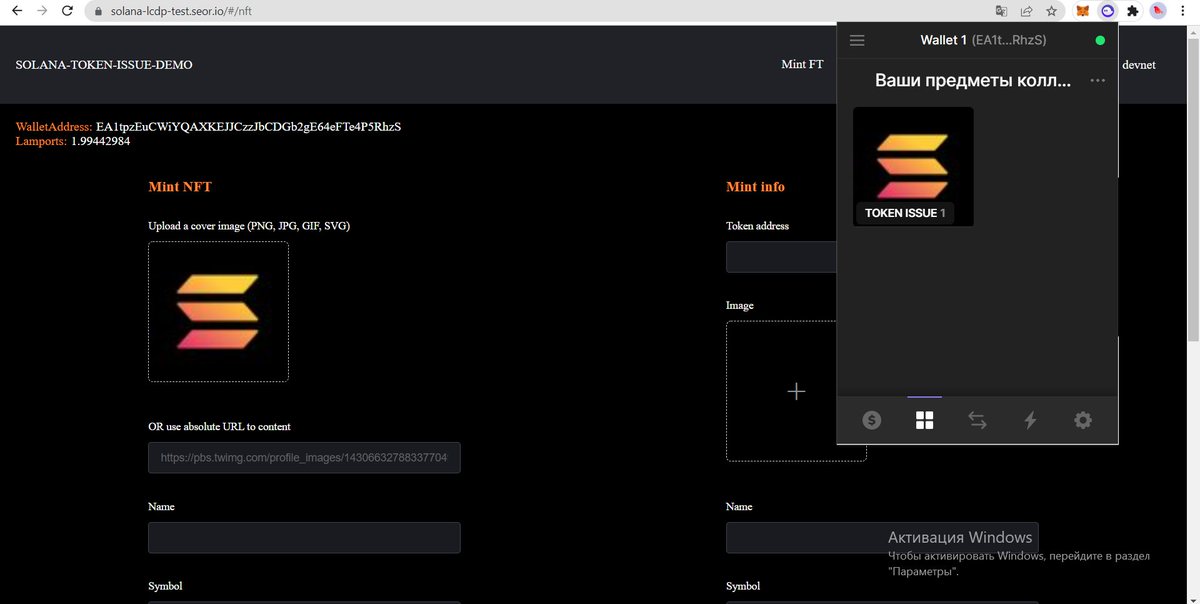Click the lightning activity icon in Phantom
This screenshot has height=604, width=1200.
pyautogui.click(x=1030, y=420)
